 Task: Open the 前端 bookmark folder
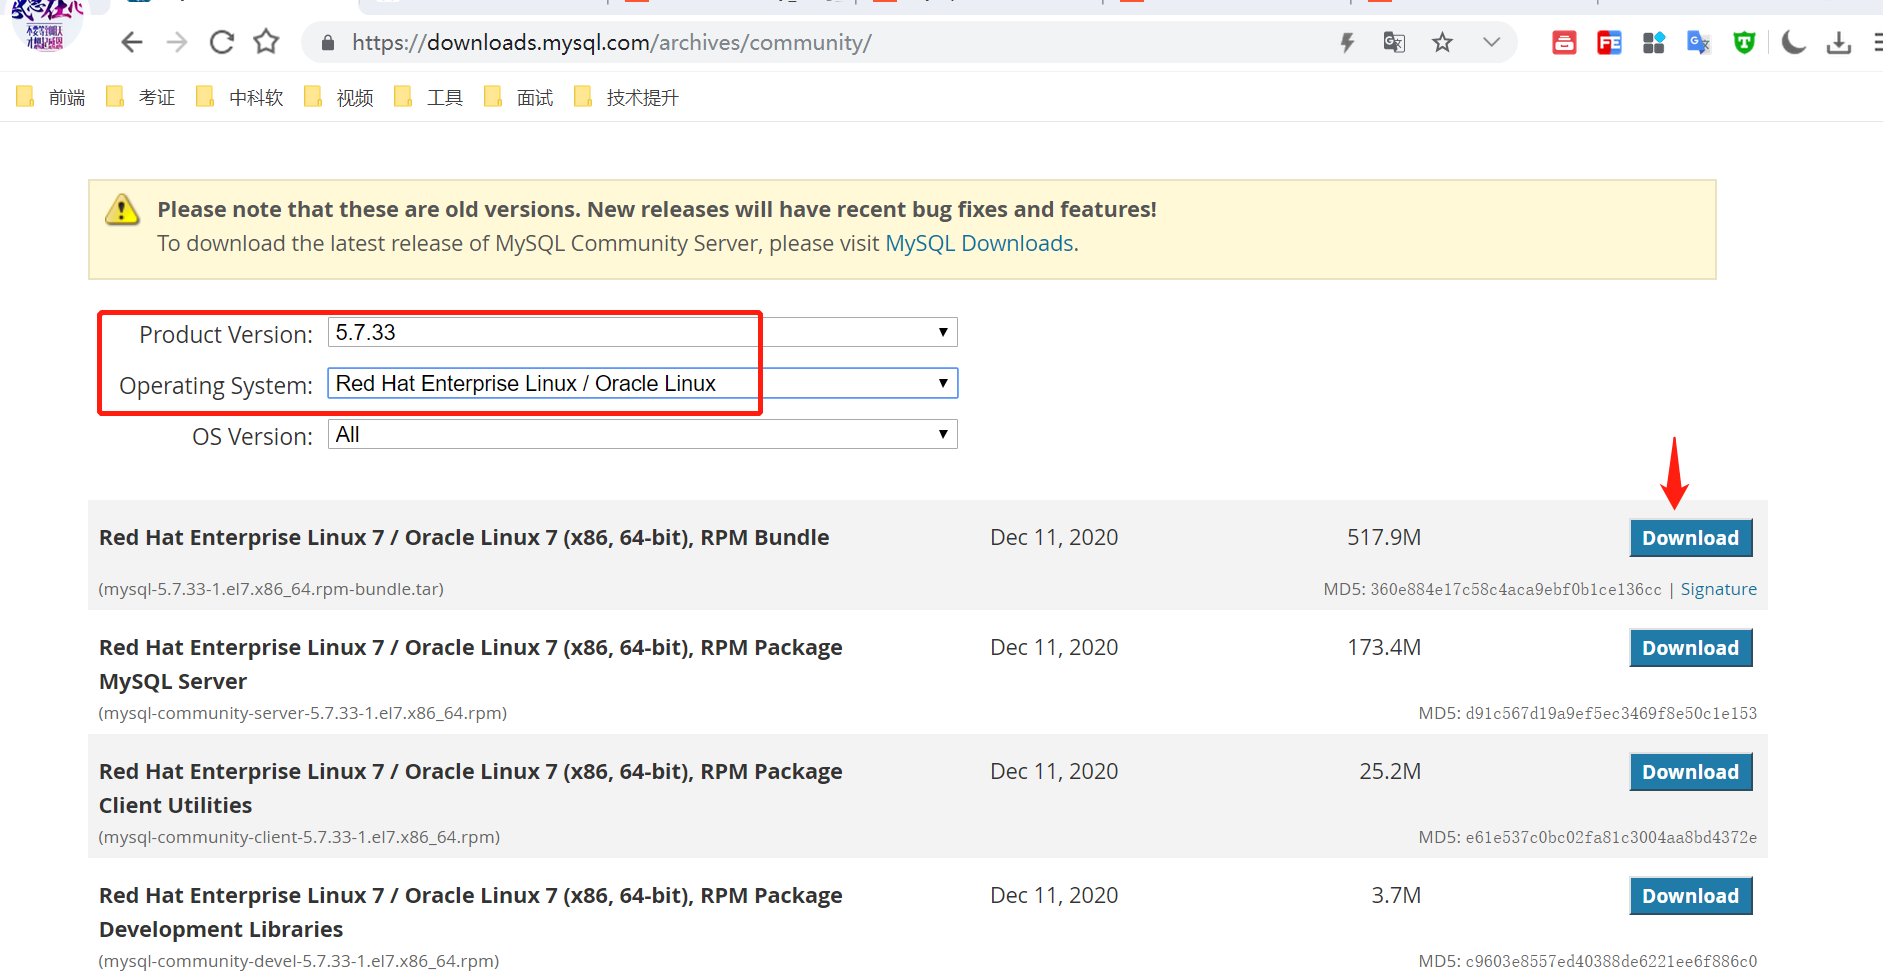coord(51,97)
